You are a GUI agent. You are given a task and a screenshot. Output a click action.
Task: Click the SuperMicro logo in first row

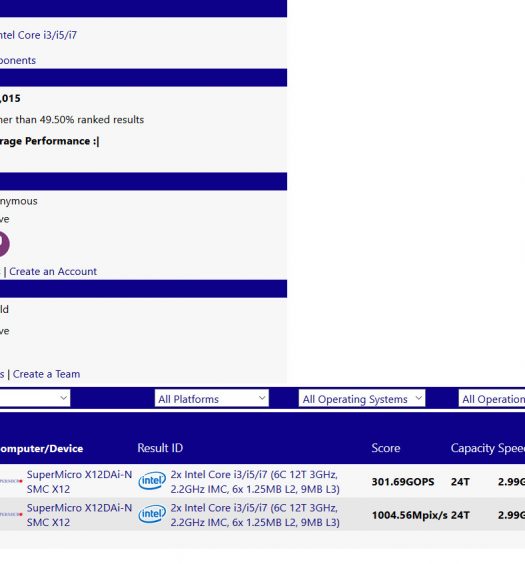click(x=11, y=481)
